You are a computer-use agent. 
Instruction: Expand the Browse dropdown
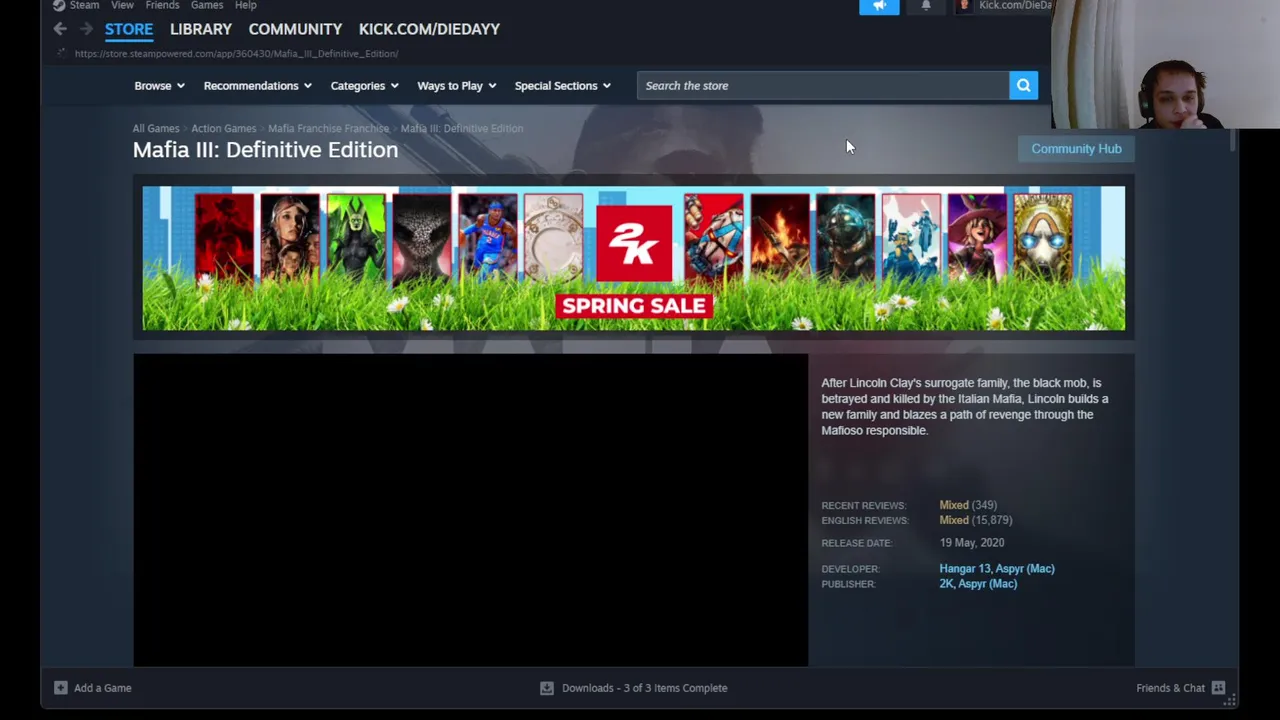[x=159, y=86]
